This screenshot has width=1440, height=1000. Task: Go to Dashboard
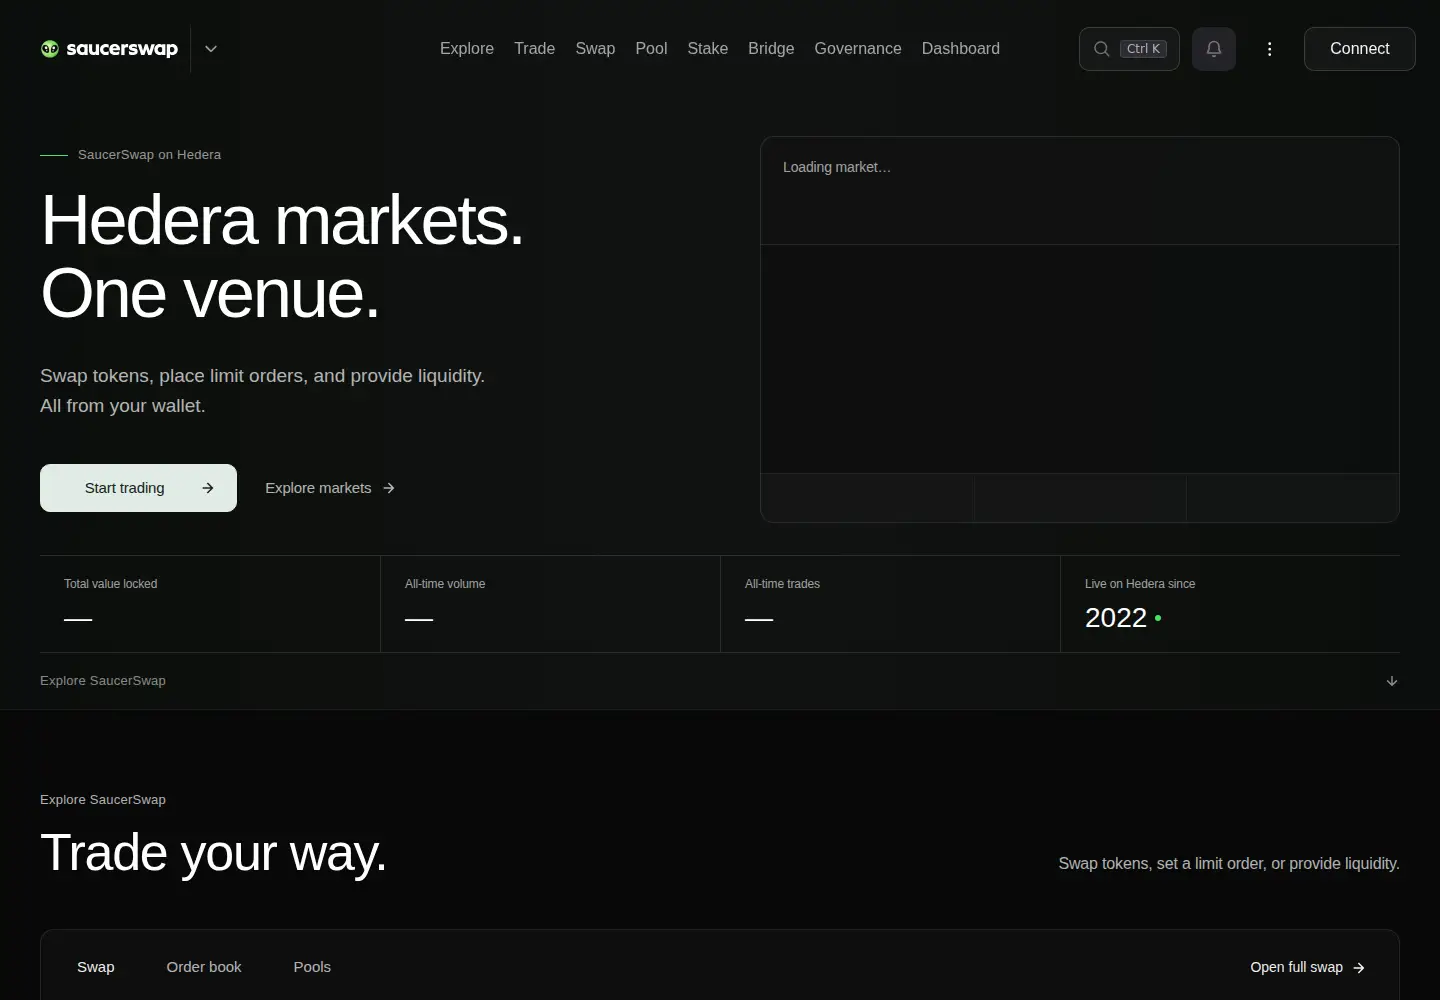961,49
